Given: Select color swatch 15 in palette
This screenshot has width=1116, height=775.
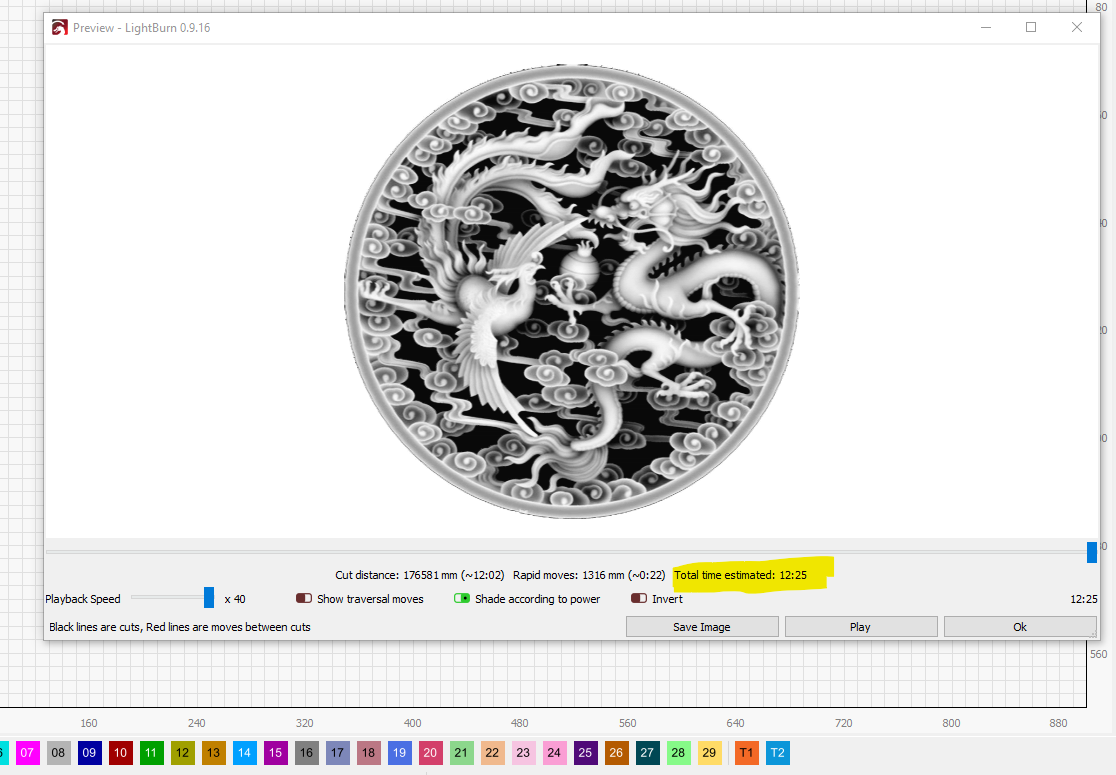Looking at the screenshot, I should pyautogui.click(x=275, y=753).
